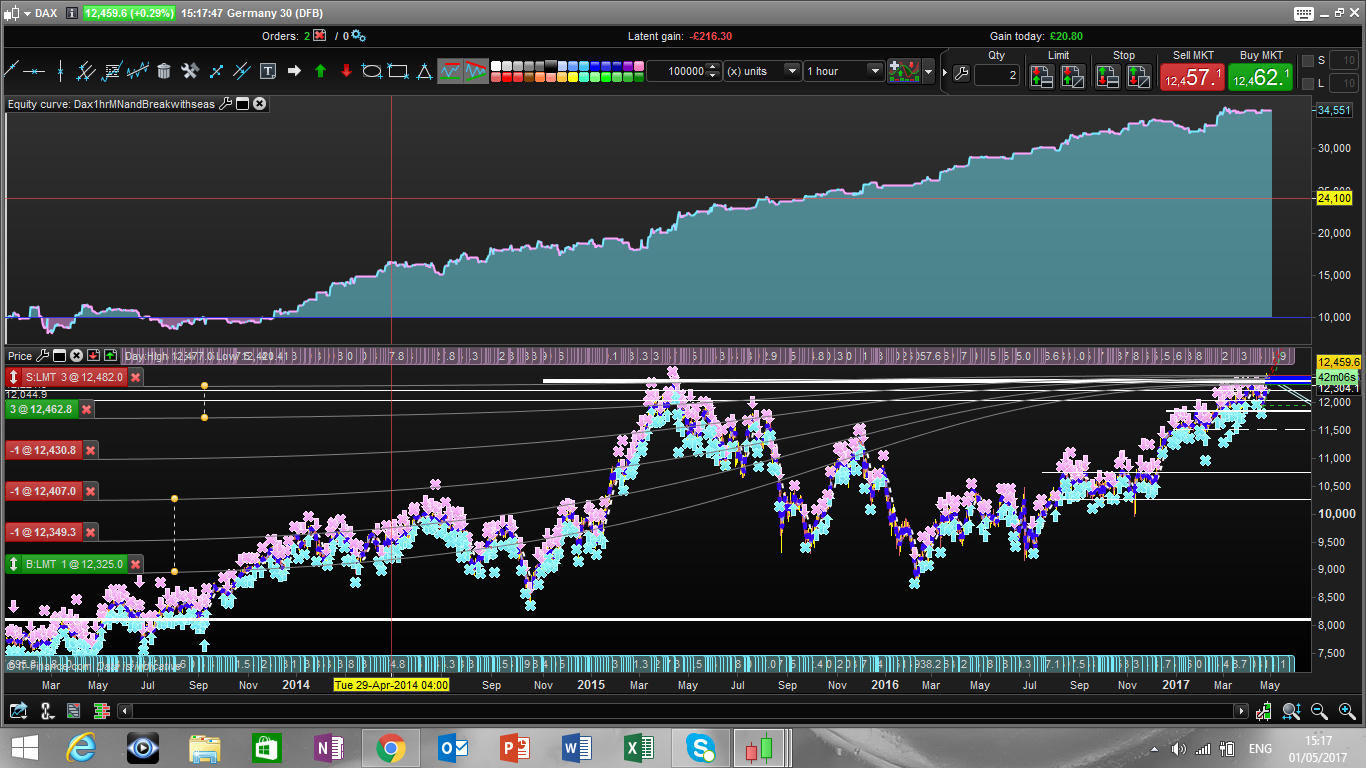
Task: Expand the indicator button dropdown arrow
Action: click(x=929, y=72)
